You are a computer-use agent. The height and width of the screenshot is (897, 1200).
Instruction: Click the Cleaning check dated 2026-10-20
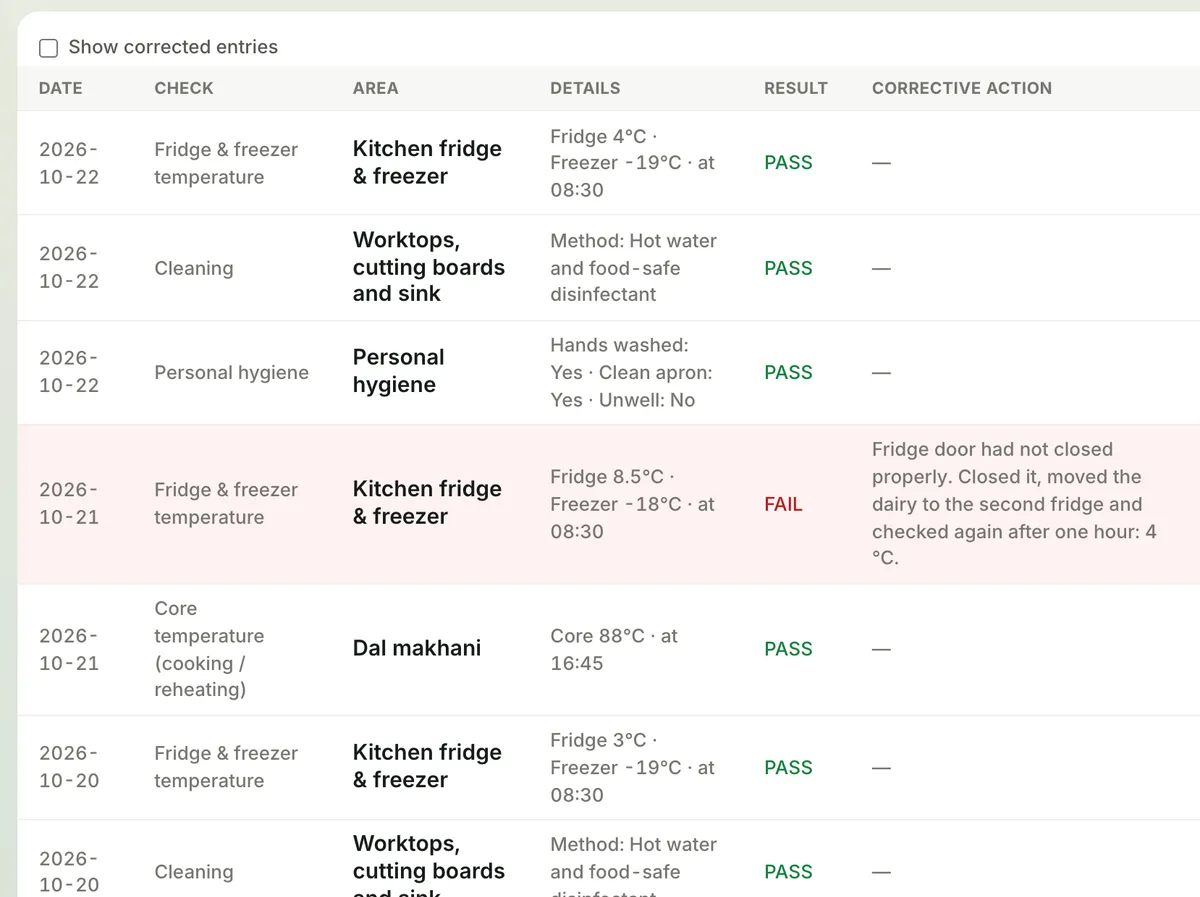tap(194, 872)
